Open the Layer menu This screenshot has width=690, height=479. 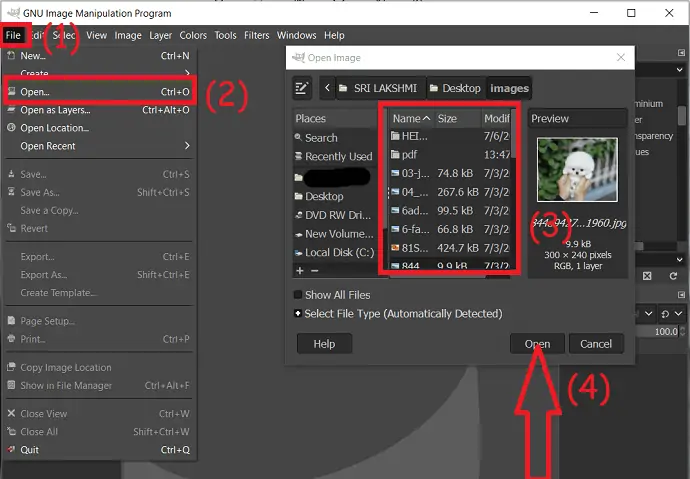[x=161, y=35]
